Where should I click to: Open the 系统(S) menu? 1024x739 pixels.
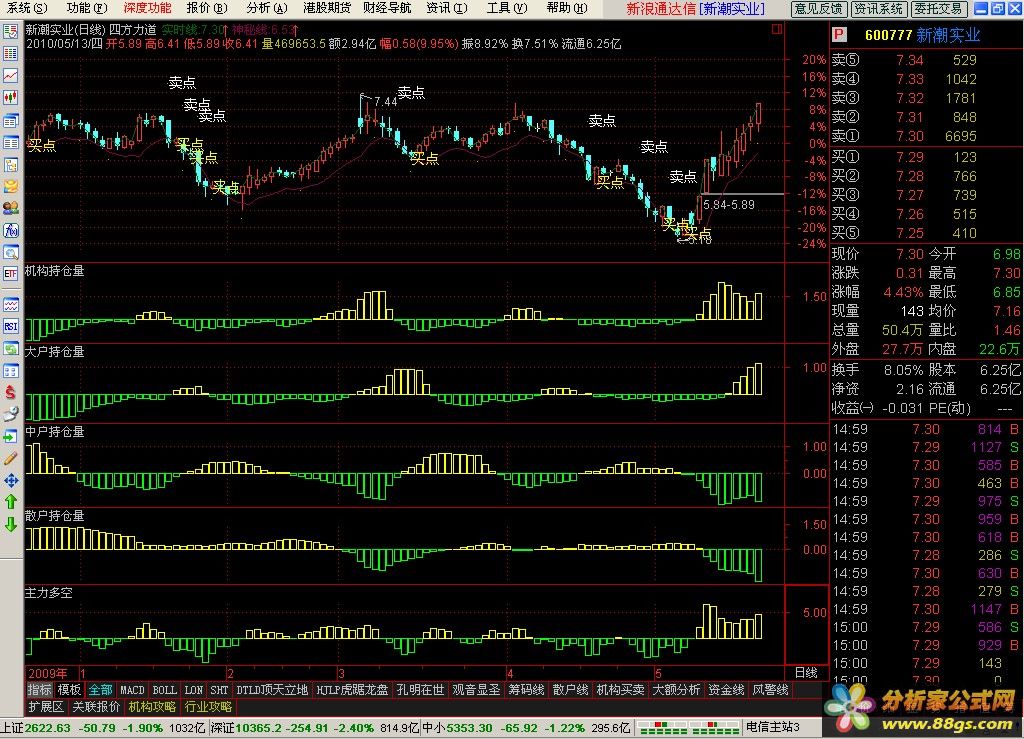27,8
